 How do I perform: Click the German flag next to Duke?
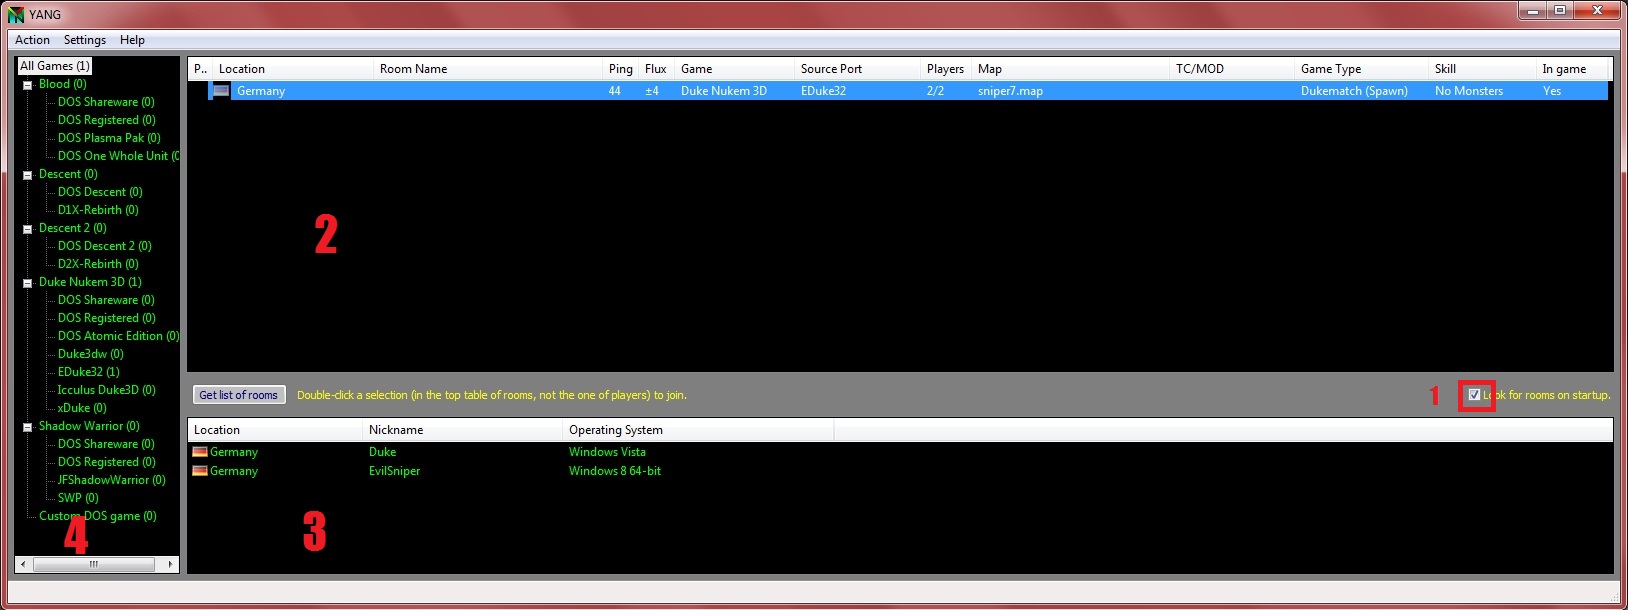point(200,452)
